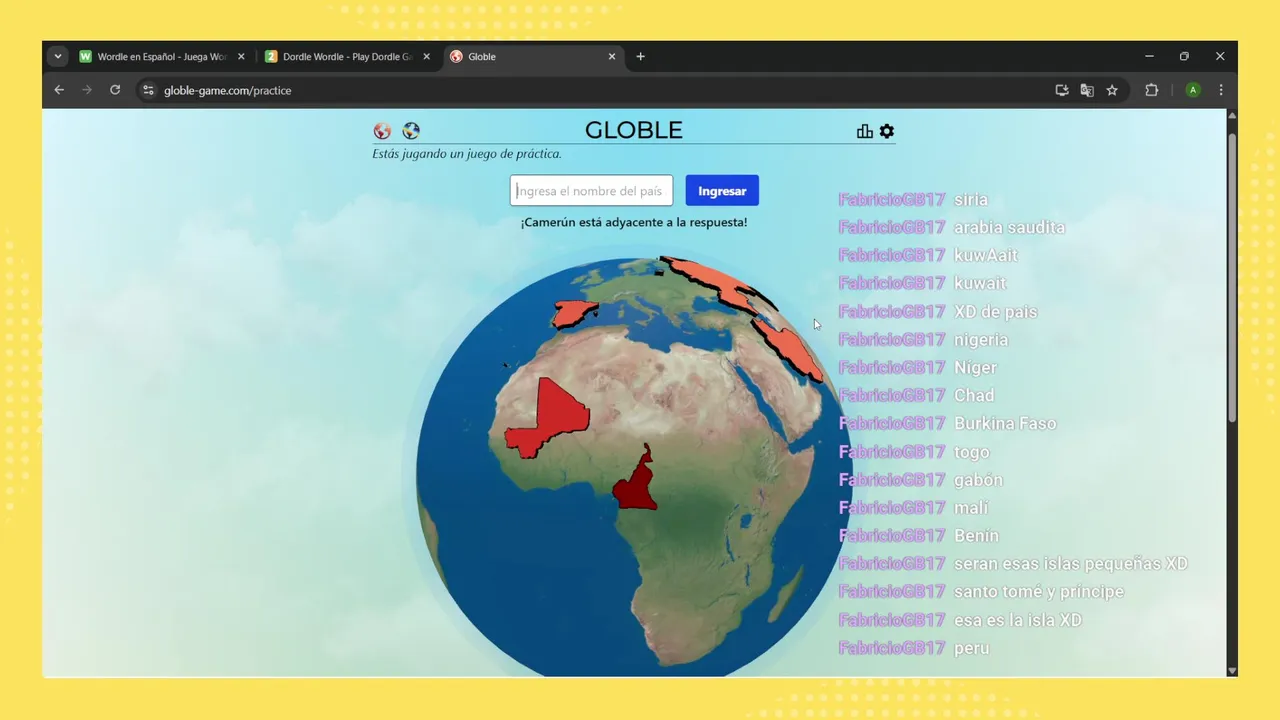The height and width of the screenshot is (720, 1280).
Task: Click the address bar URL globle-game.com/practice
Action: click(228, 90)
